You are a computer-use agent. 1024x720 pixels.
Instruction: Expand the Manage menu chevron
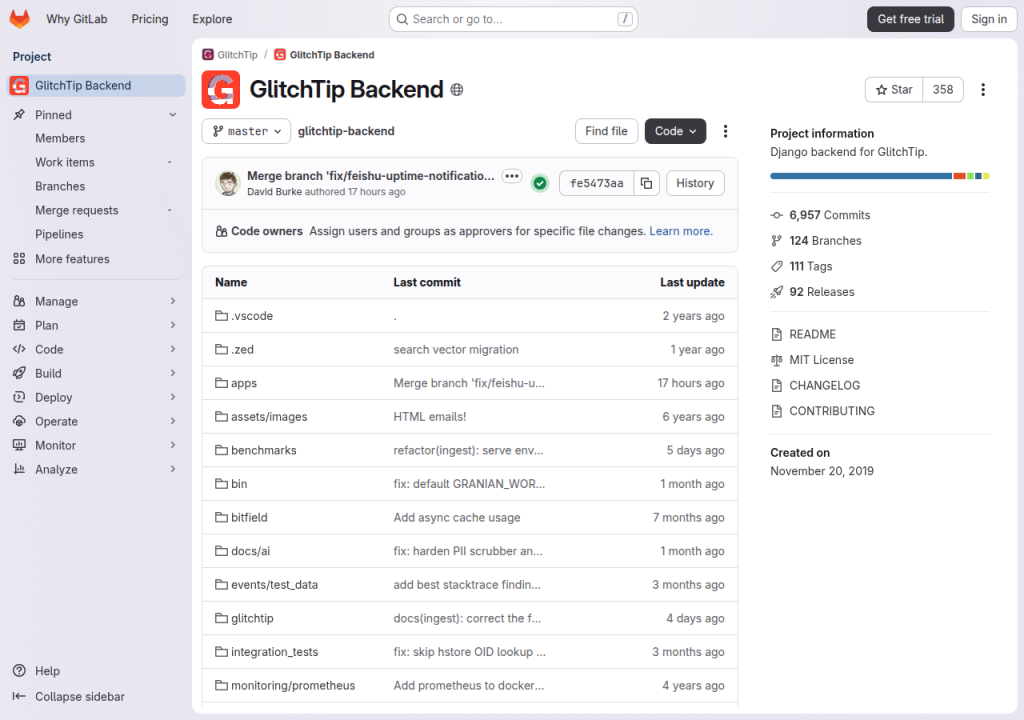[x=172, y=301]
